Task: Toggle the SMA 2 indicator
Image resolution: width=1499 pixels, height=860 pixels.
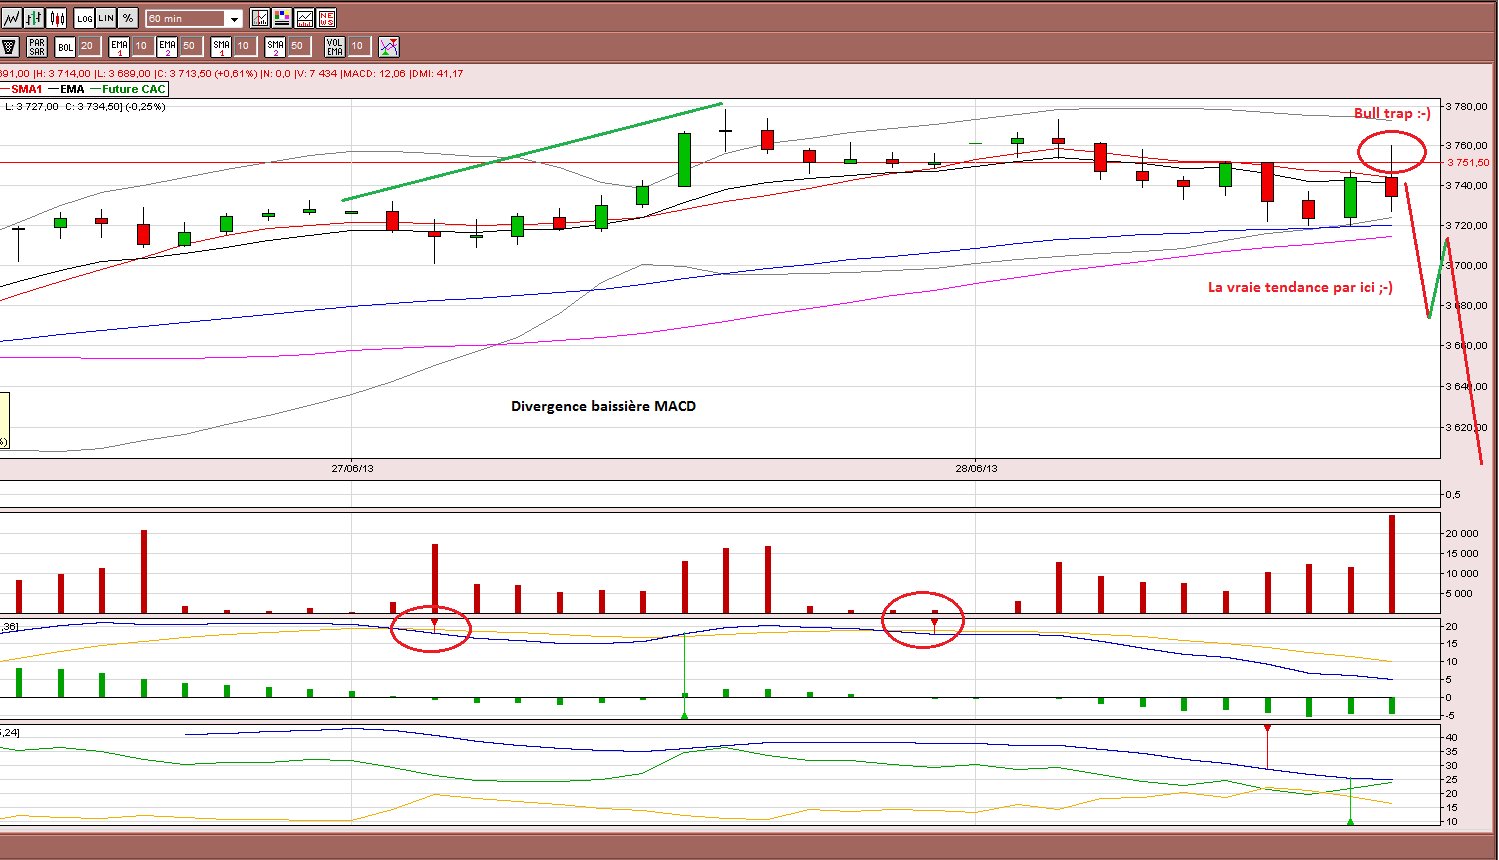Action: 275,46
